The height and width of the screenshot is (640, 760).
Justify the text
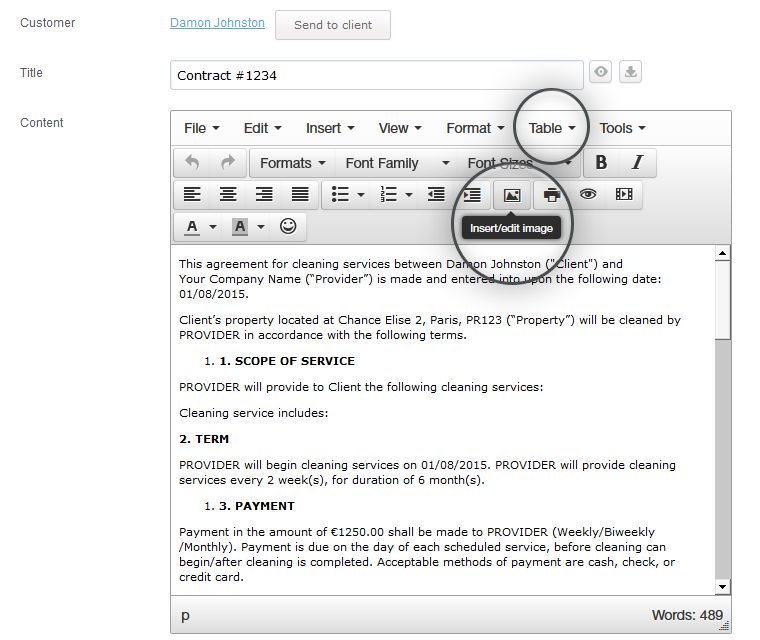[300, 195]
